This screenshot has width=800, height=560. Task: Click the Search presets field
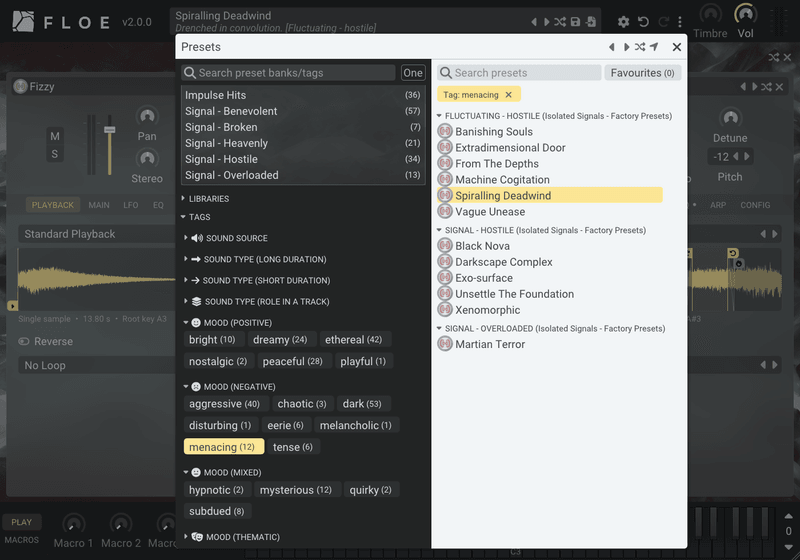(x=519, y=73)
